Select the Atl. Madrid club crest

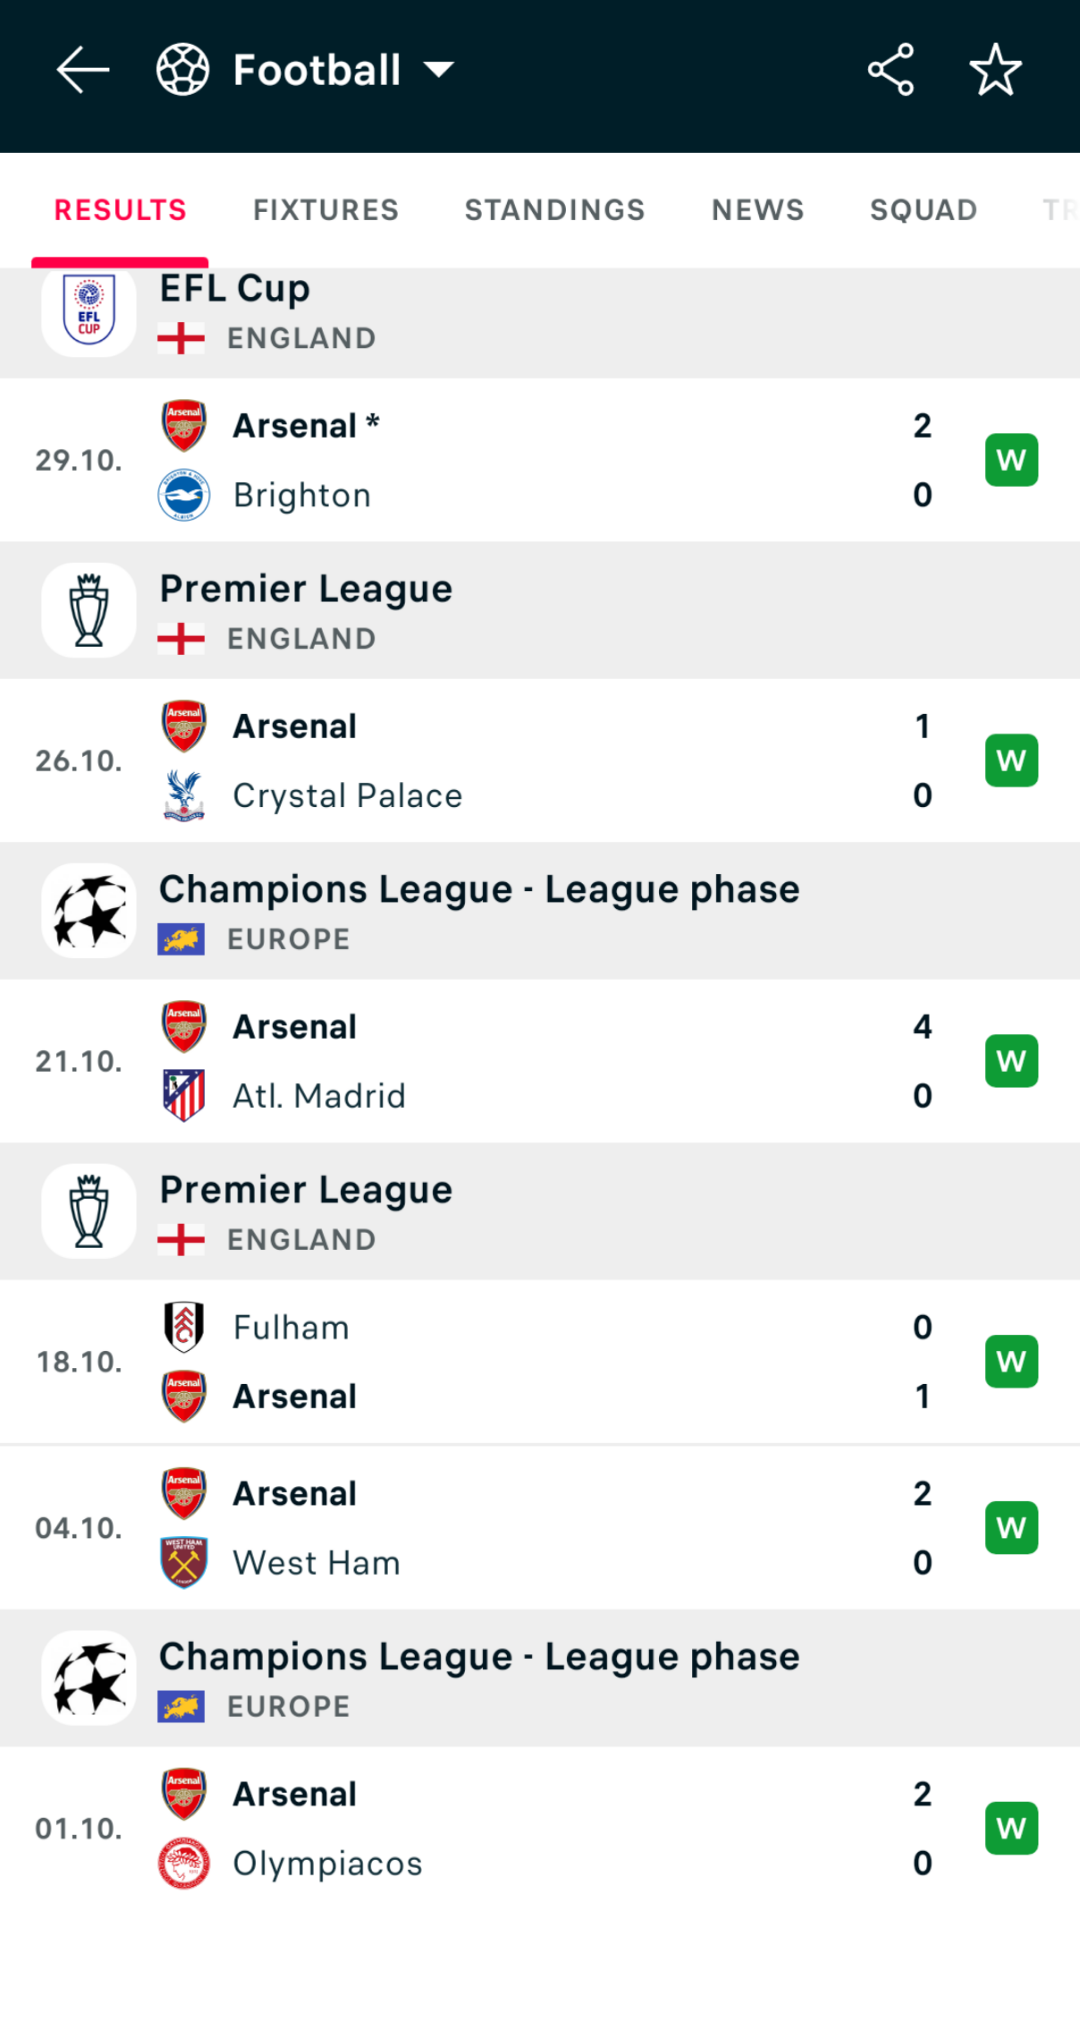click(183, 1094)
